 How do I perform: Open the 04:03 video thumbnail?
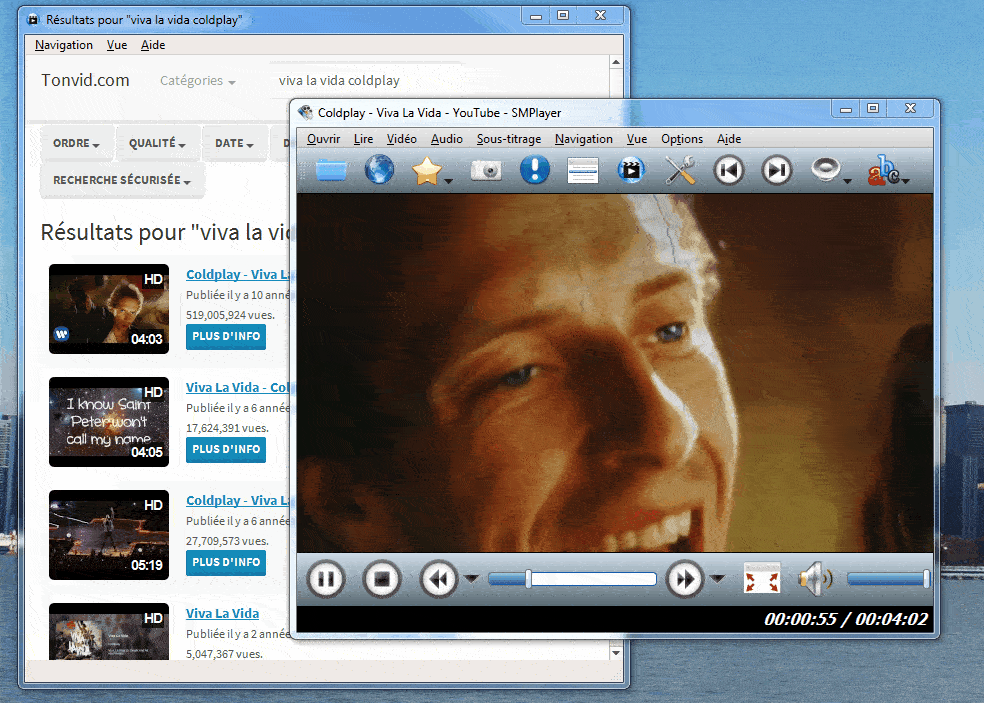[x=109, y=309]
